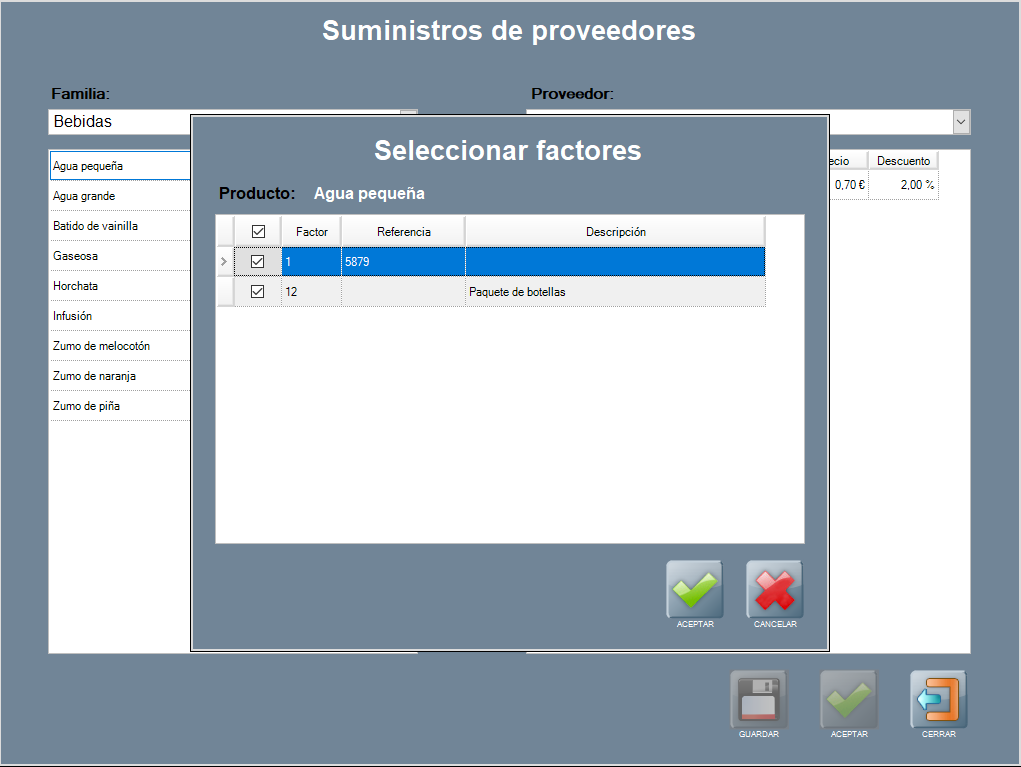Click the green checkmark Aceptar icon in dialog
1021x767 pixels.
(x=694, y=589)
